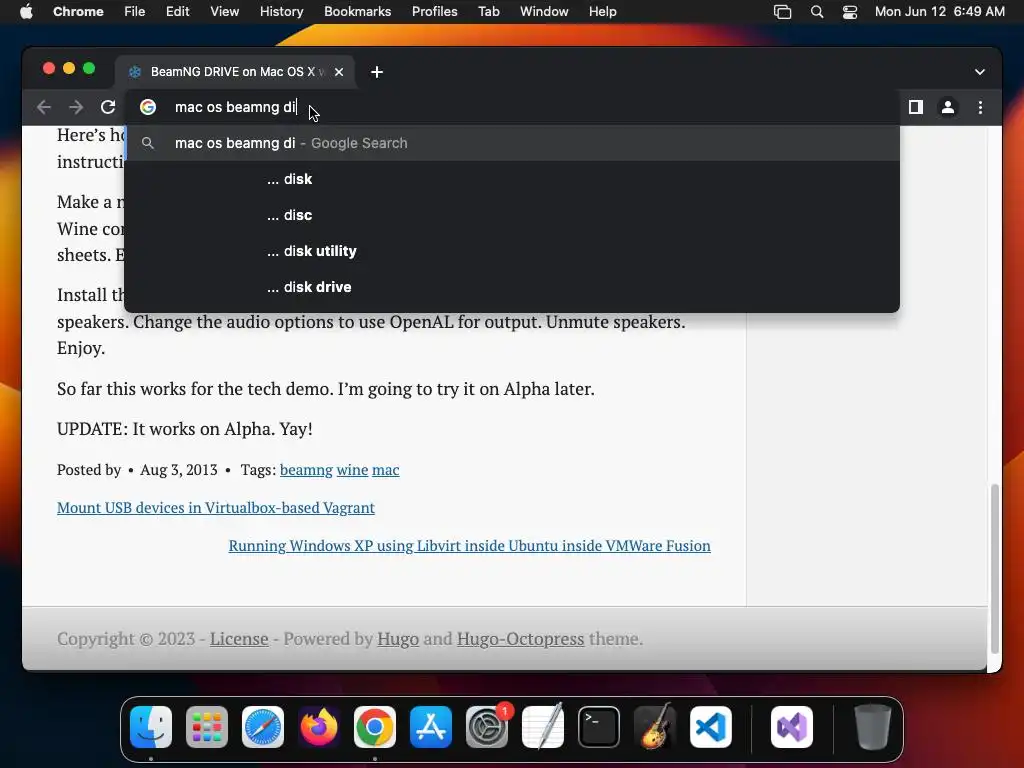Open the Tab menu

pyautogui.click(x=488, y=11)
